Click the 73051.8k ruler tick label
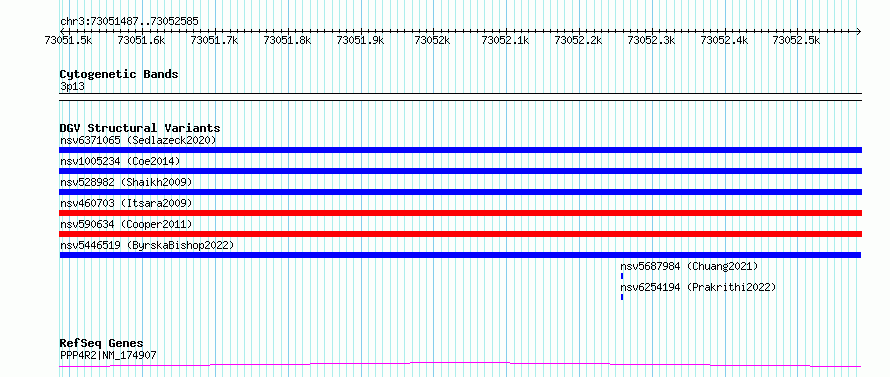This screenshot has height=377, width=890. [x=287, y=40]
